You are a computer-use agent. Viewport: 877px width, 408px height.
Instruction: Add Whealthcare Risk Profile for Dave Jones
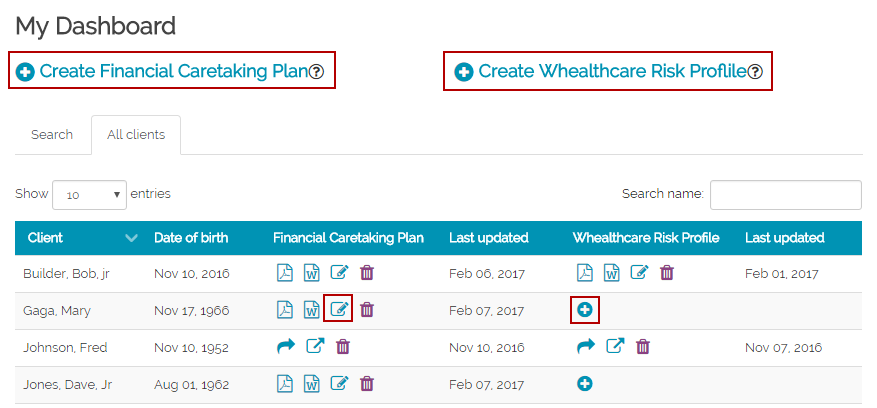[x=585, y=383]
